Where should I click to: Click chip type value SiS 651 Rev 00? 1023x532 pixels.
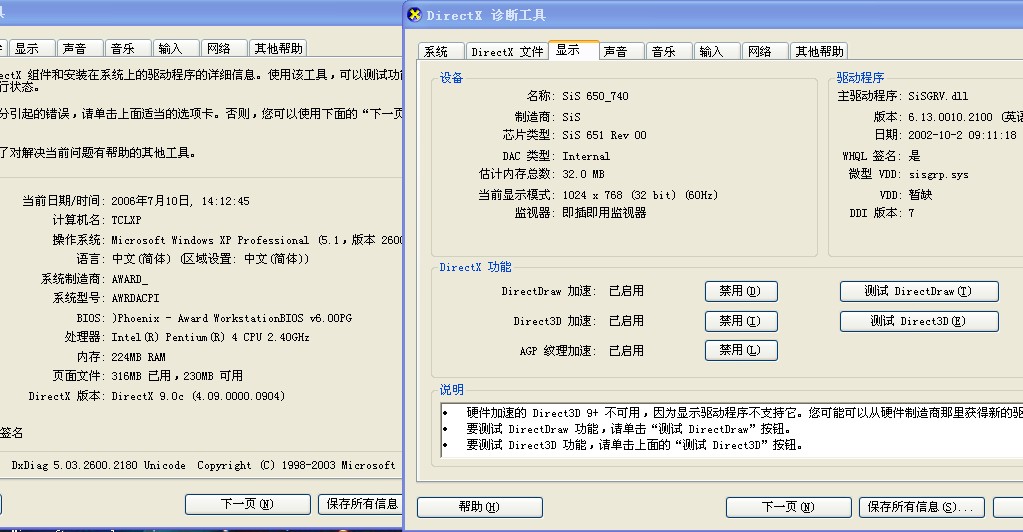604,135
